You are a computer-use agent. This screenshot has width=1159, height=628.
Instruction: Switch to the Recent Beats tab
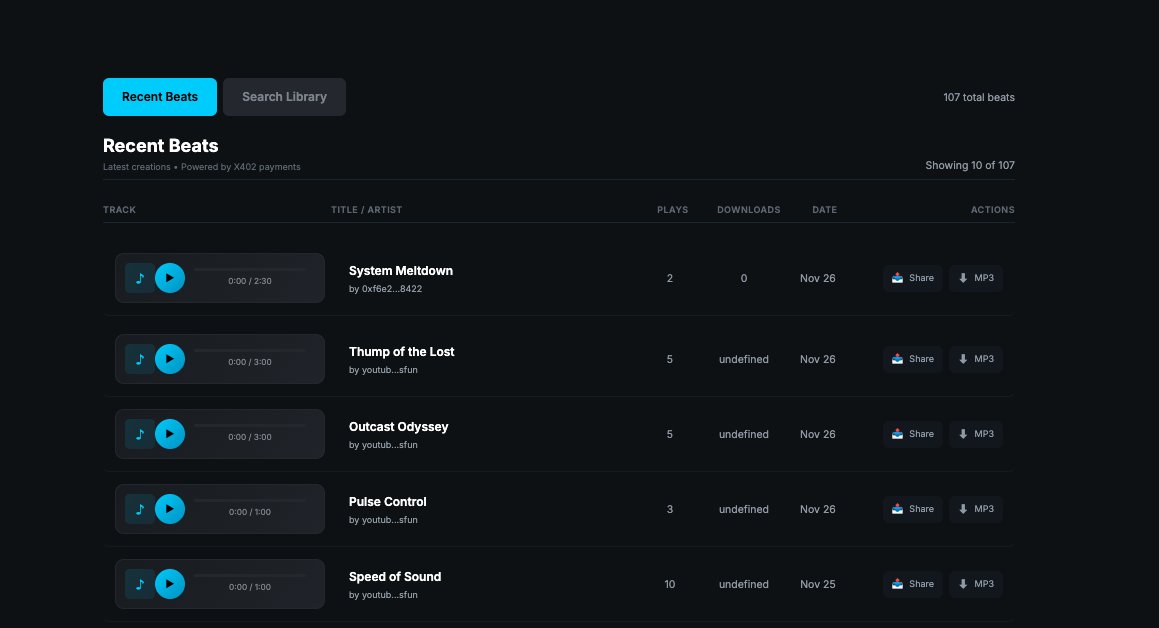(x=160, y=97)
